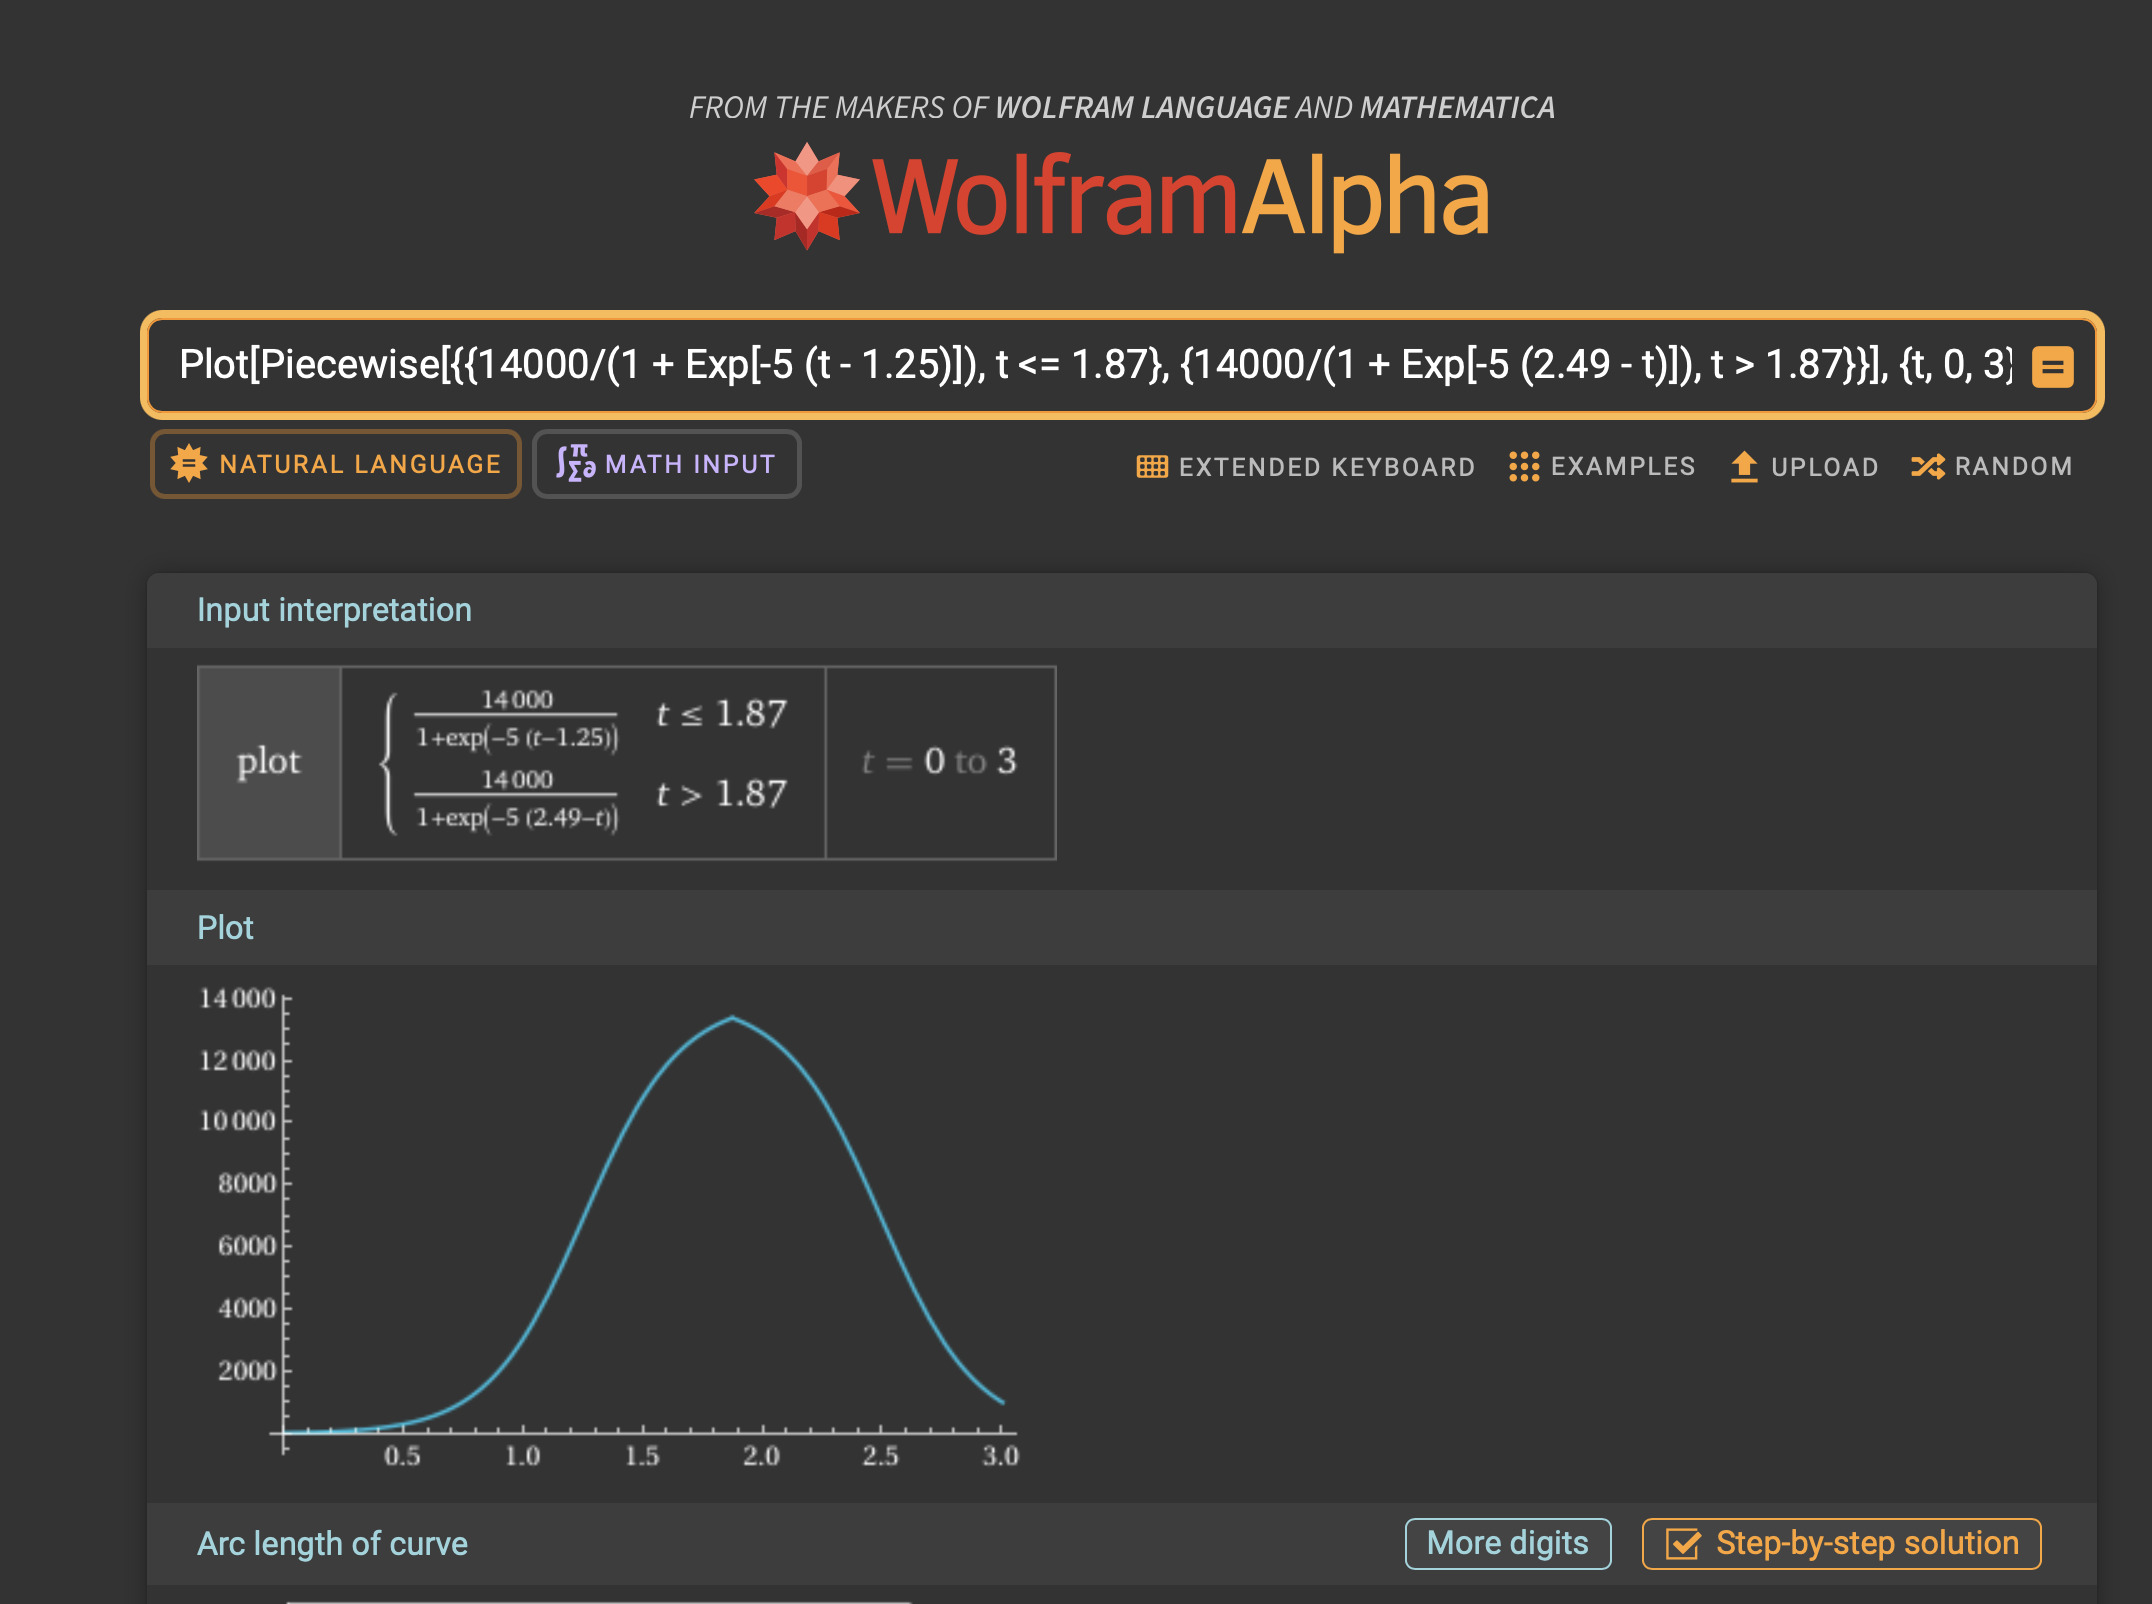Screen dimensions: 2152x1604
Task: Click the upload arrow icon
Action: coord(1744,466)
